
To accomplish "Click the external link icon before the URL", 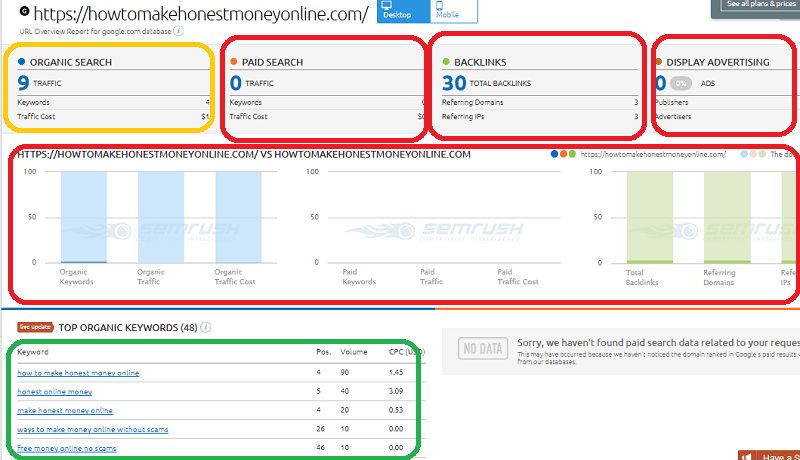I will click(24, 11).
